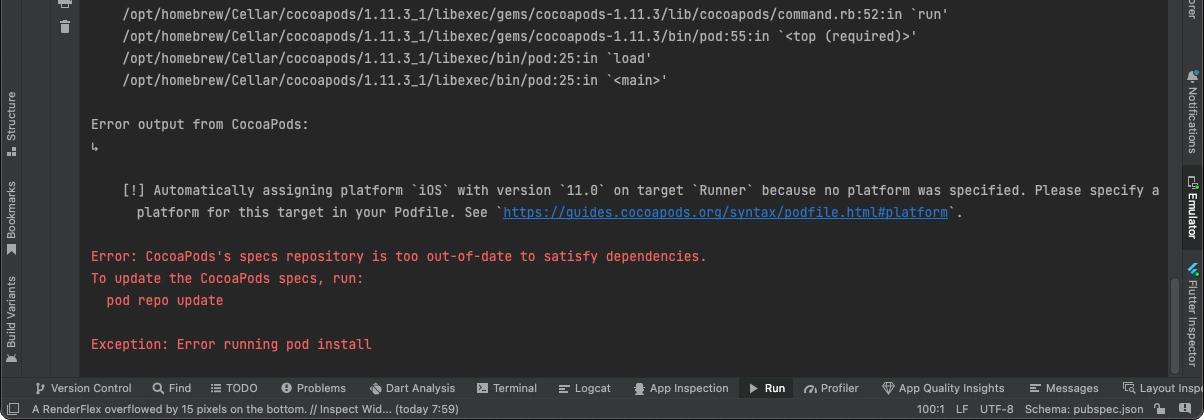Open the Messages tool window
1204x420 pixels.
pos(1063,388)
